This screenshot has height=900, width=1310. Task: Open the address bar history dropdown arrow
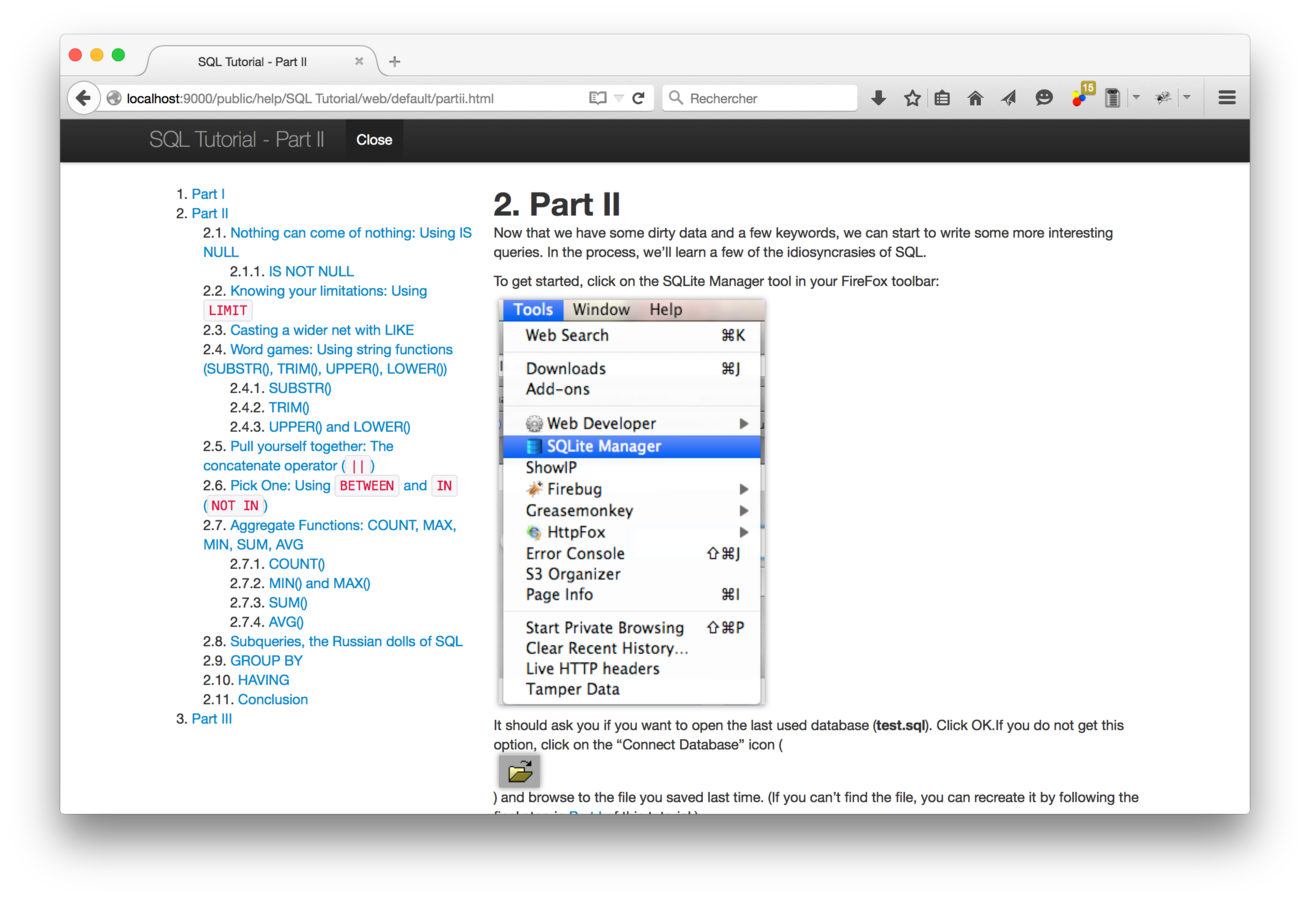click(x=619, y=98)
